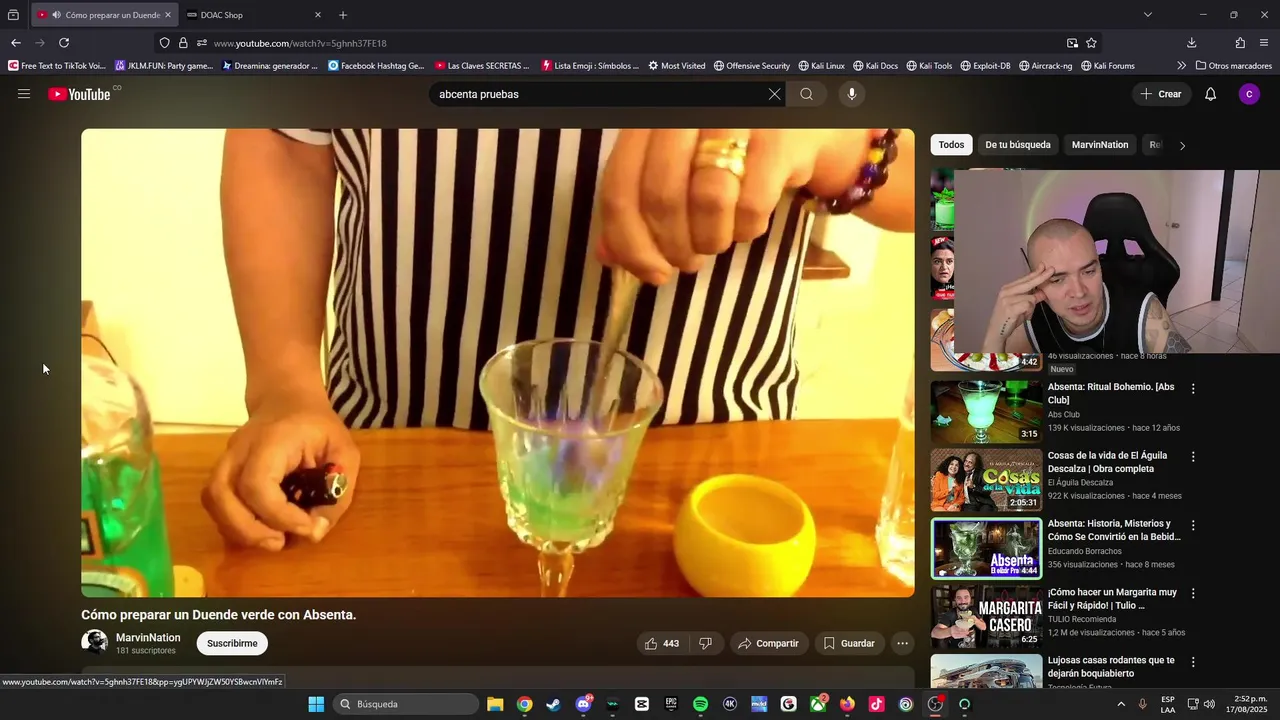
Task: Open options for Absenta: Historia, Misterios video
Action: click(1193, 525)
